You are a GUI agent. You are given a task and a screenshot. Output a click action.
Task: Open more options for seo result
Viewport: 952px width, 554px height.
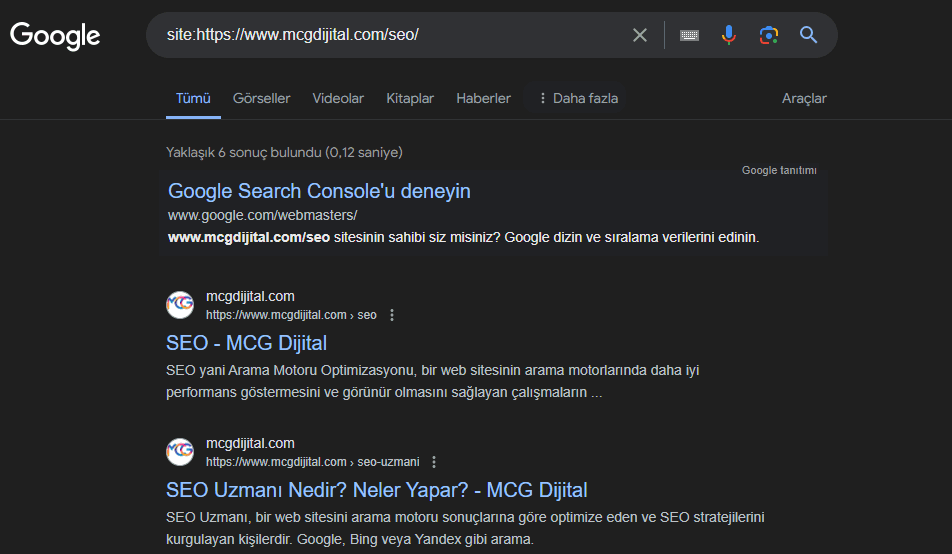point(392,315)
